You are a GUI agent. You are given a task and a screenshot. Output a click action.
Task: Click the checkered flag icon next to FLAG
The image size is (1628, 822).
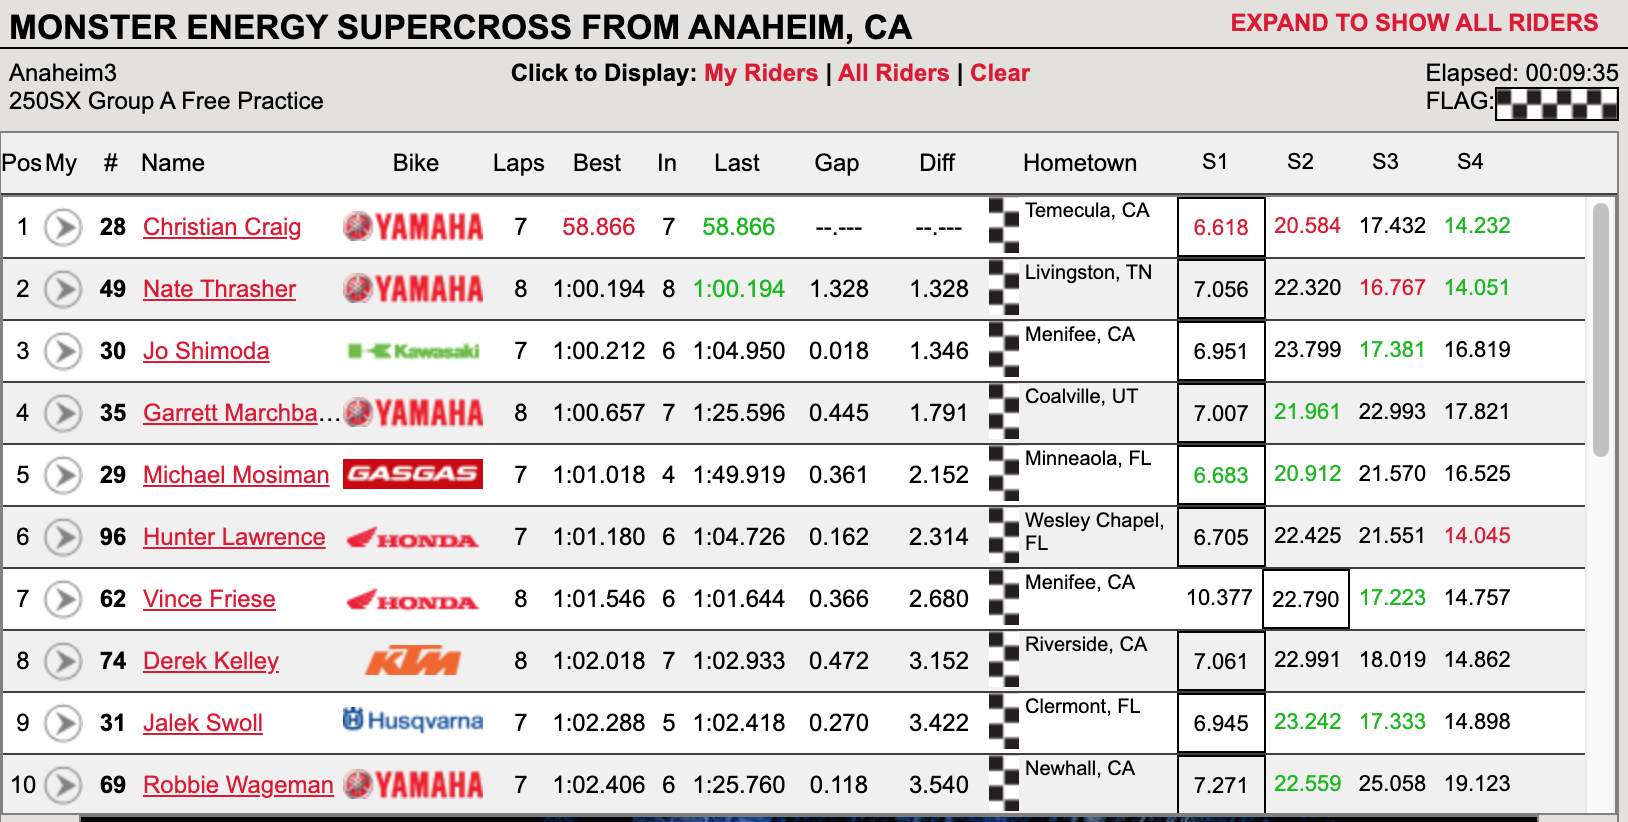pos(1557,103)
